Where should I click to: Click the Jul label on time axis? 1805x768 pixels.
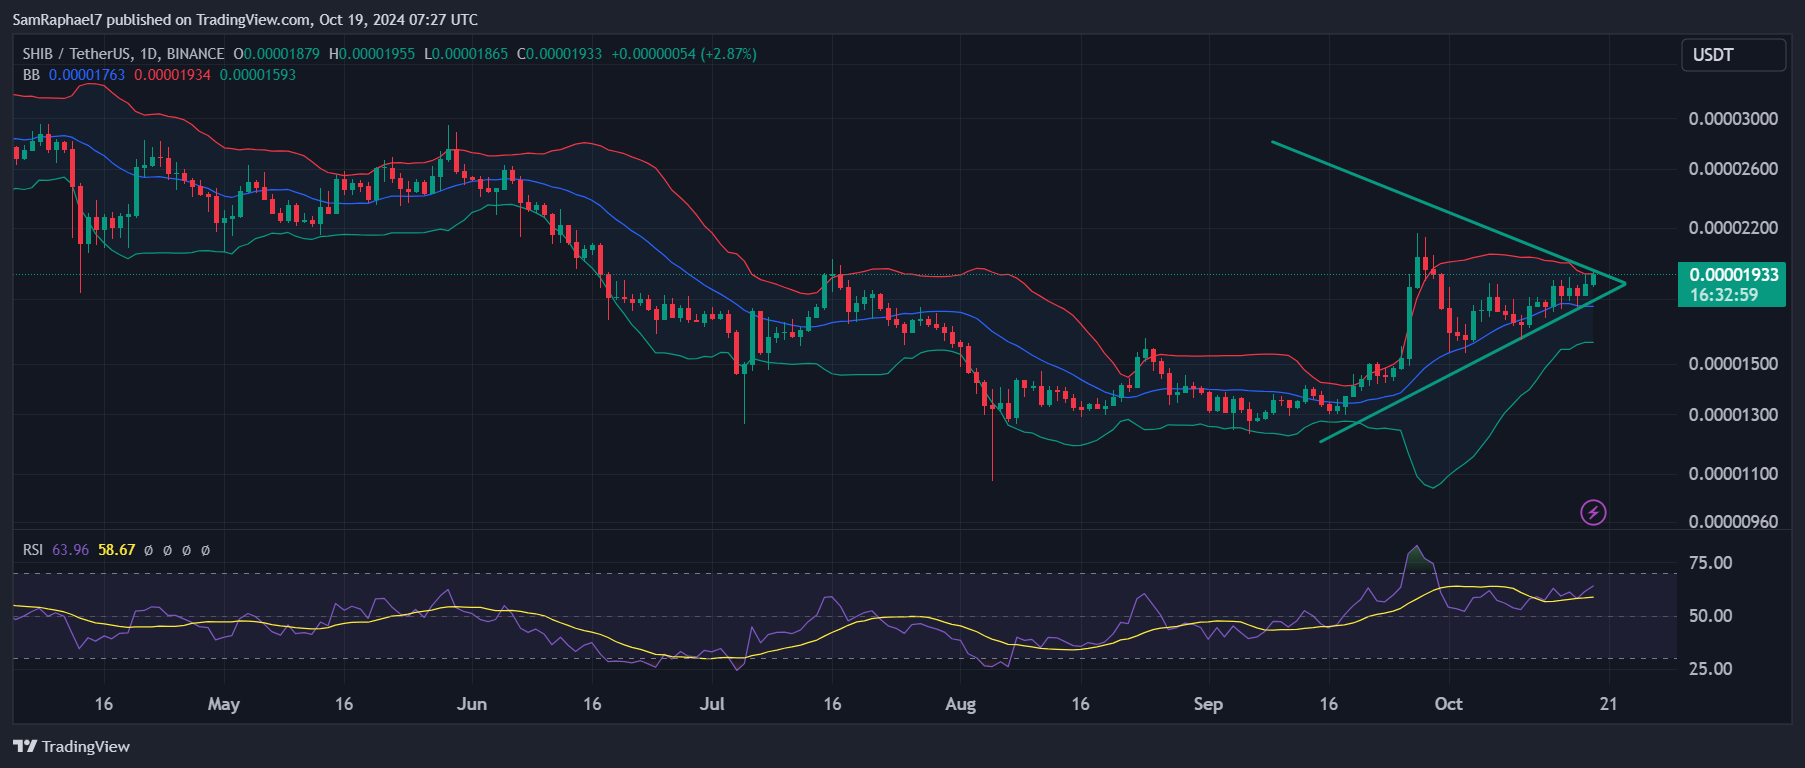[x=712, y=704]
